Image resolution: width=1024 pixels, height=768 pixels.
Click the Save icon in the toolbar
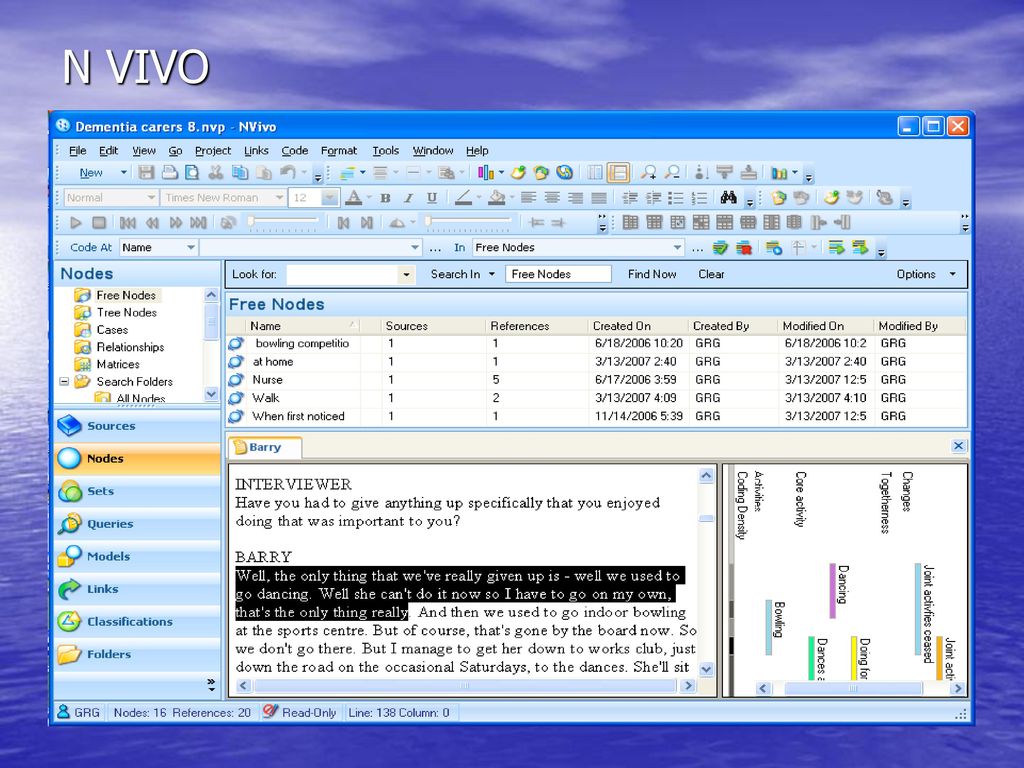coord(146,173)
